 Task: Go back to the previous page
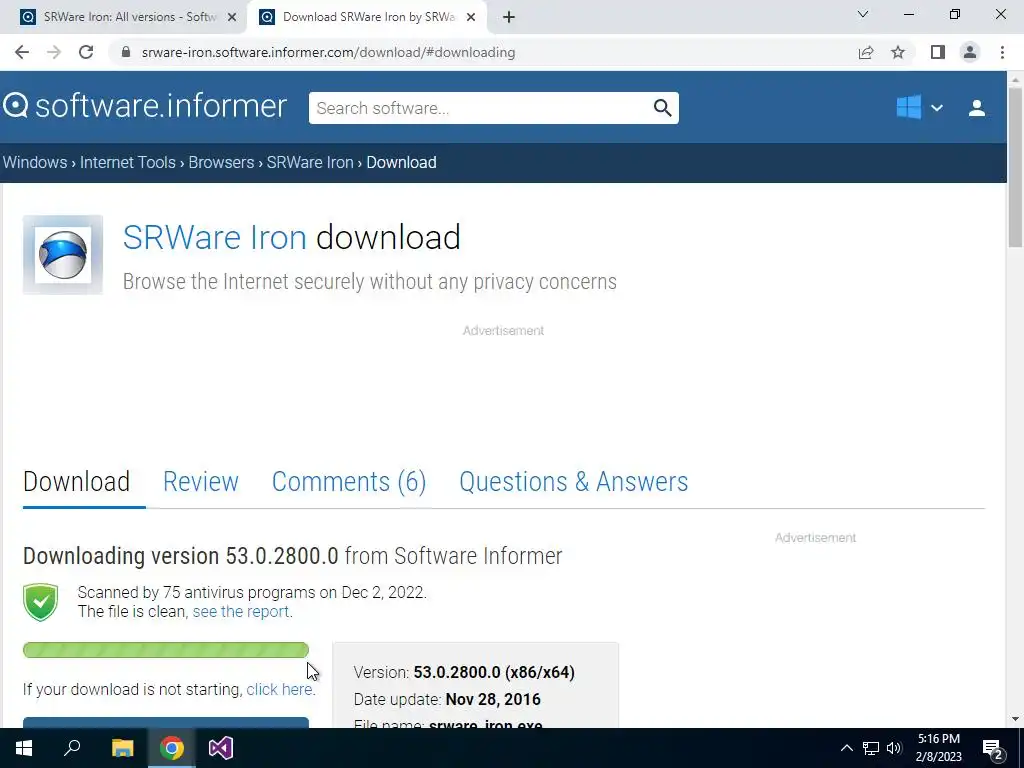22,52
